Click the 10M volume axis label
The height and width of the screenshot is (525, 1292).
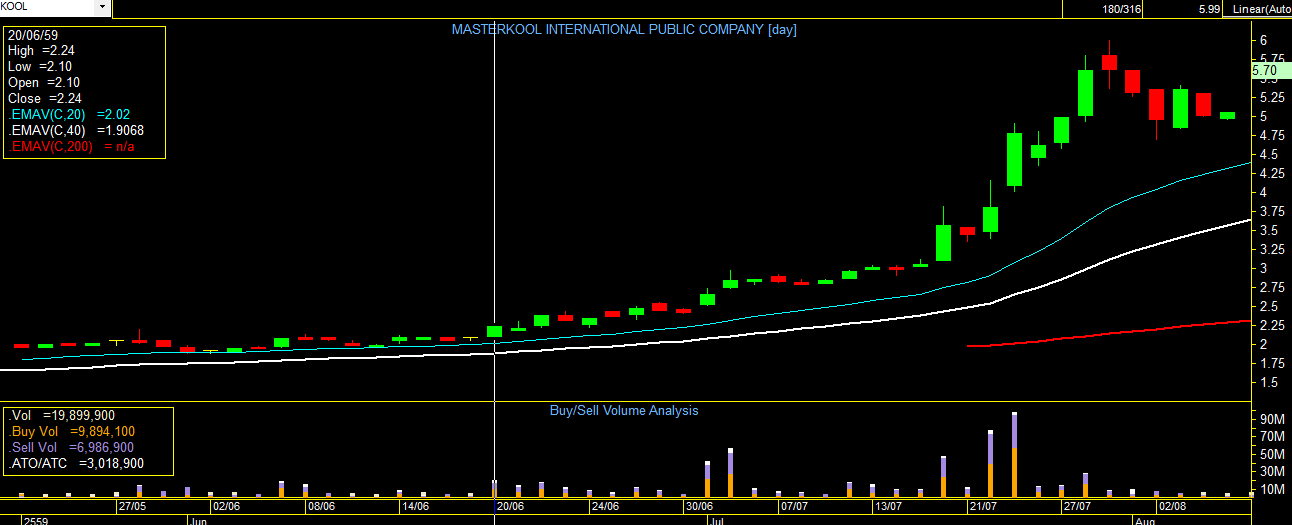pyautogui.click(x=1272, y=489)
